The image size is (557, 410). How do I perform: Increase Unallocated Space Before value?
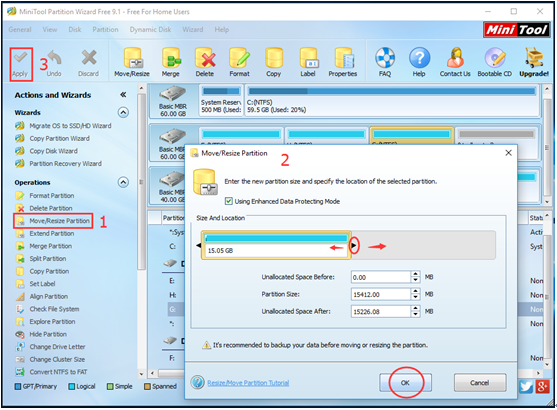coord(415,274)
